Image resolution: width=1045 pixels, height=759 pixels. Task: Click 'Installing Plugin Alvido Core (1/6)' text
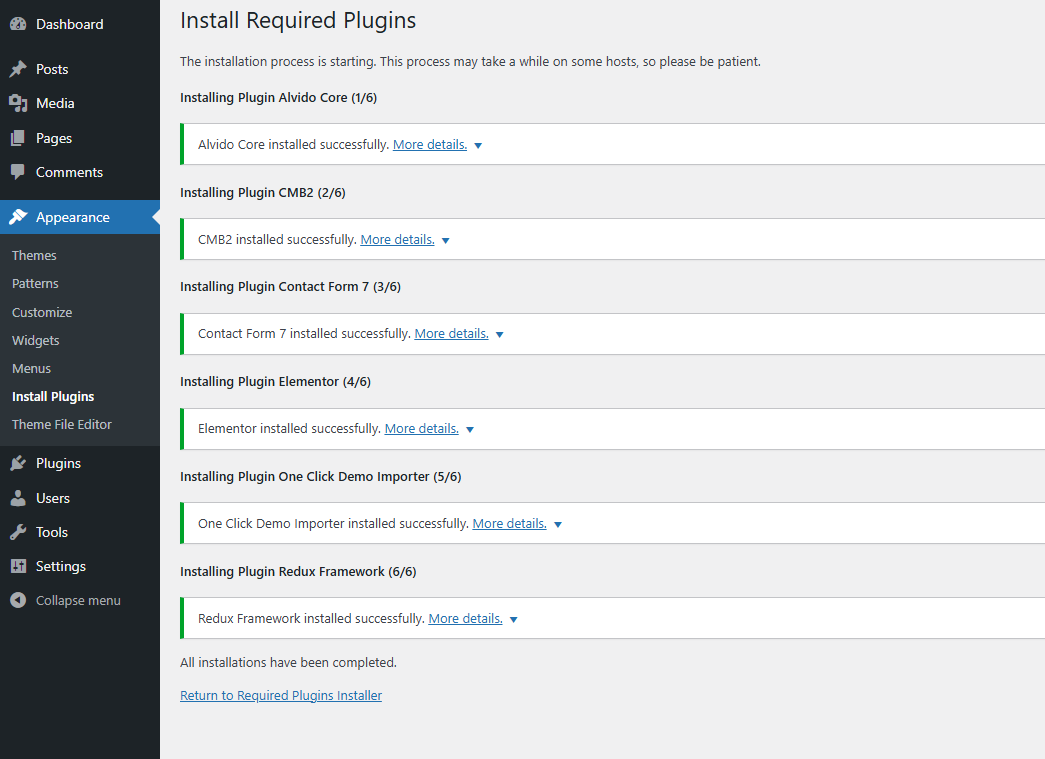pyautogui.click(x=279, y=97)
